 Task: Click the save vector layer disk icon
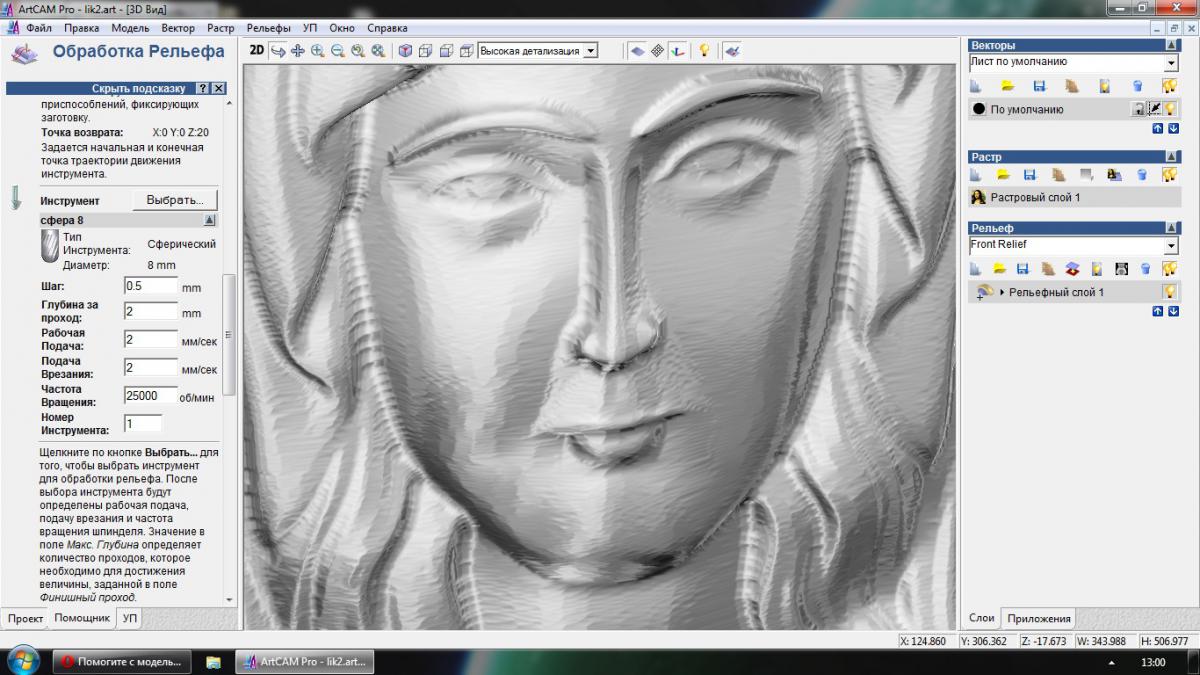[1039, 86]
